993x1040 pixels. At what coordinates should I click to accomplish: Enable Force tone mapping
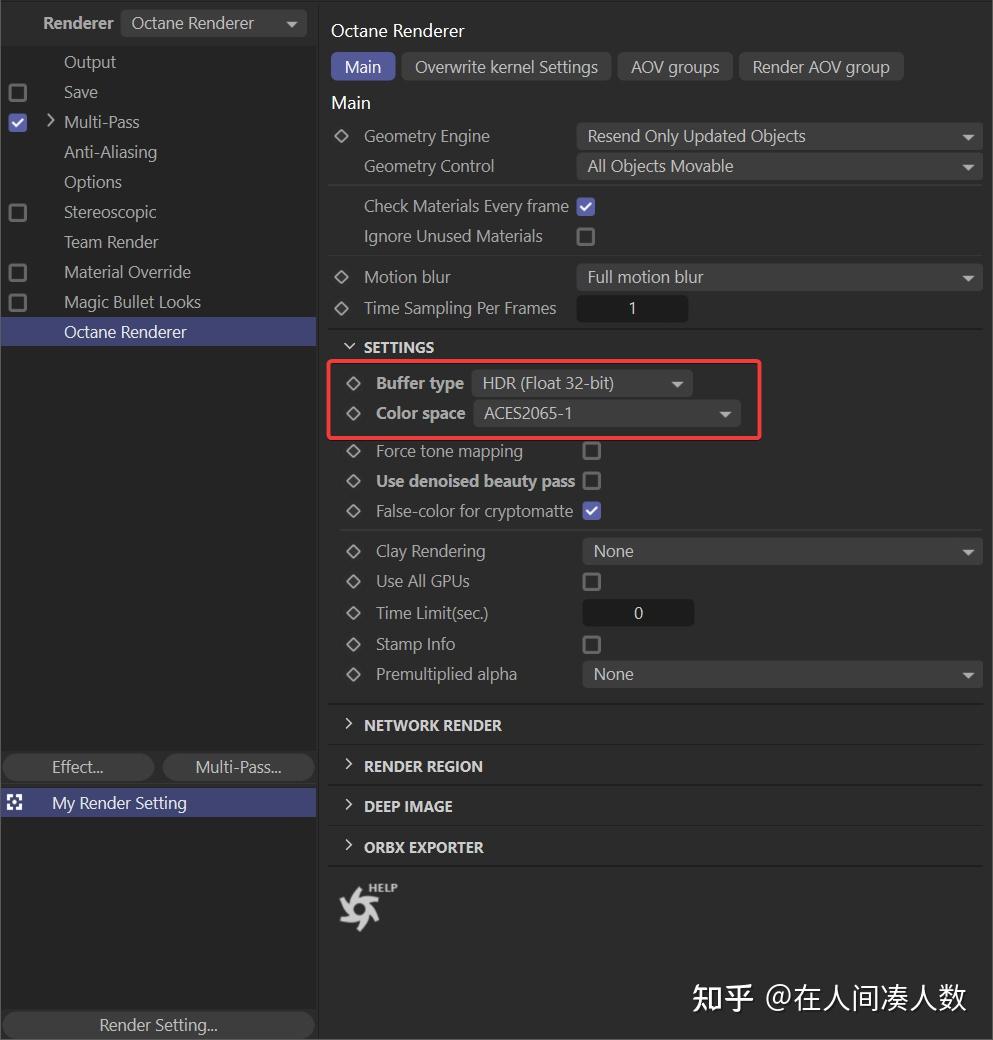(x=591, y=451)
